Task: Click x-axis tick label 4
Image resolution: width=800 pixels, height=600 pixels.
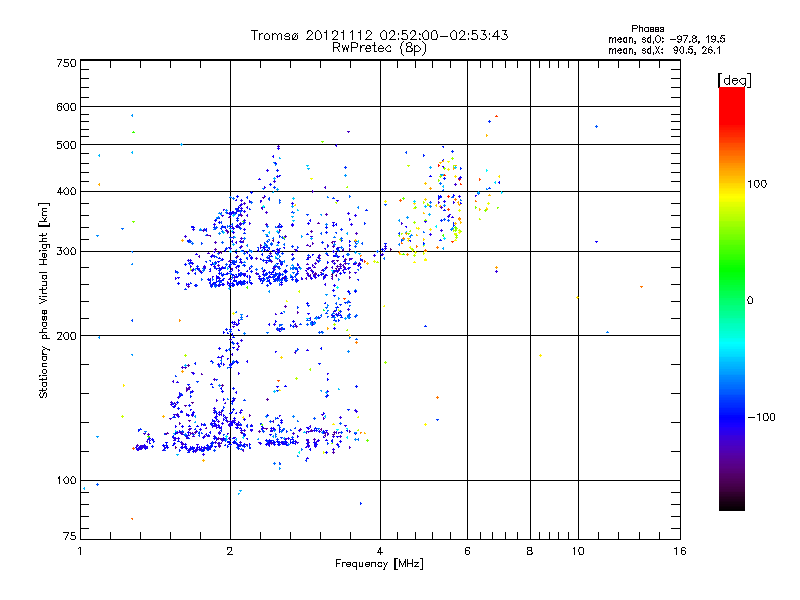Action: click(x=380, y=551)
